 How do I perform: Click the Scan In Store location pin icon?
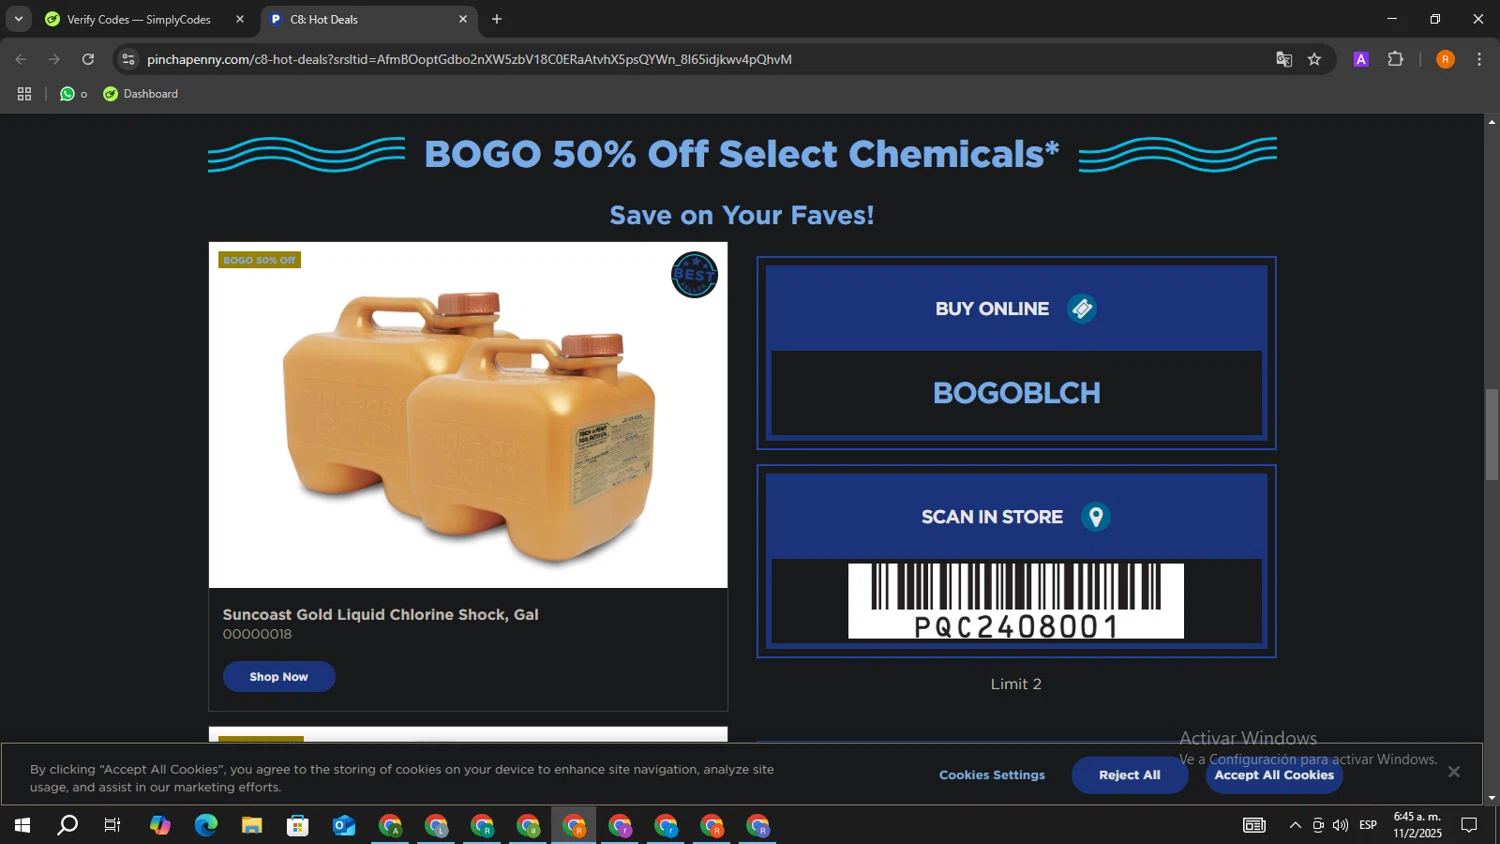point(1096,517)
